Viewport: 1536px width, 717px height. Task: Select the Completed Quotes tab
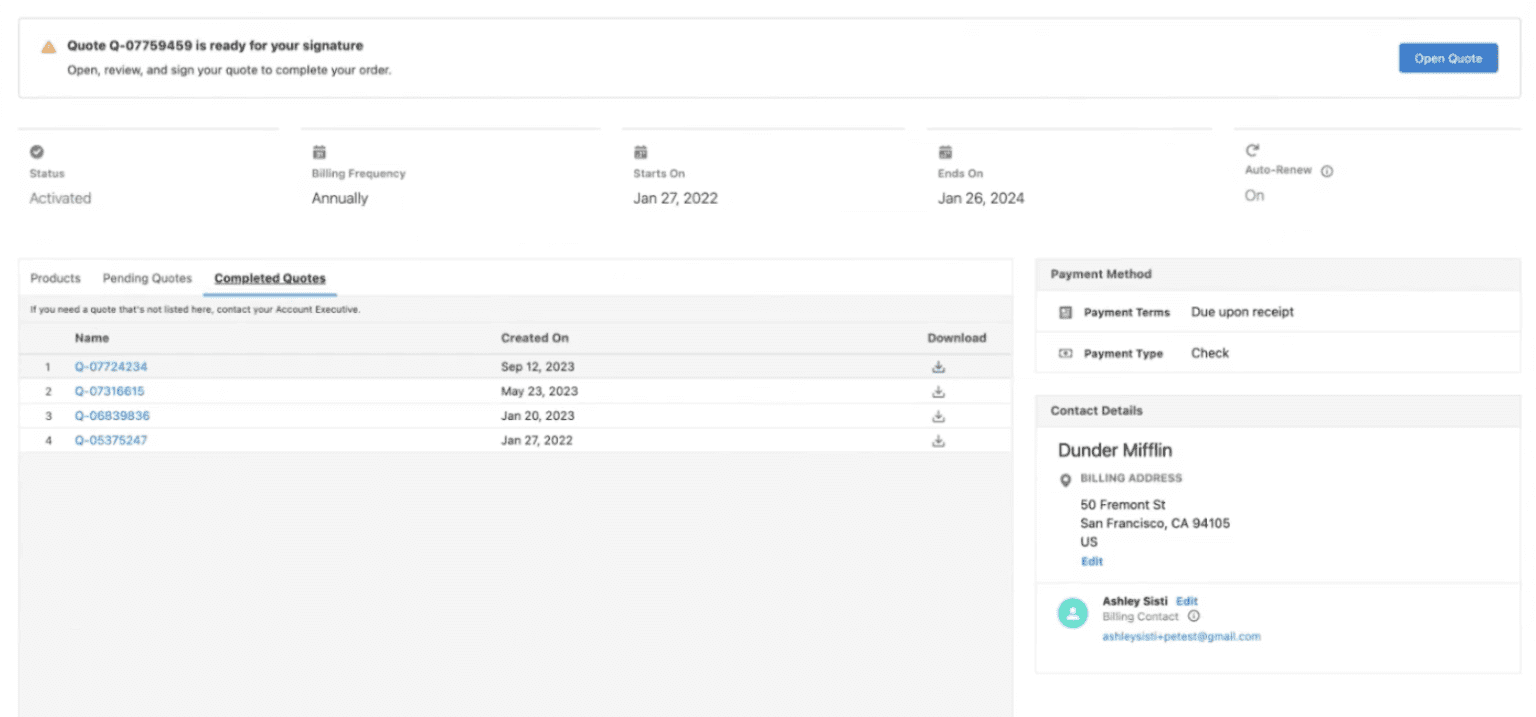(270, 278)
